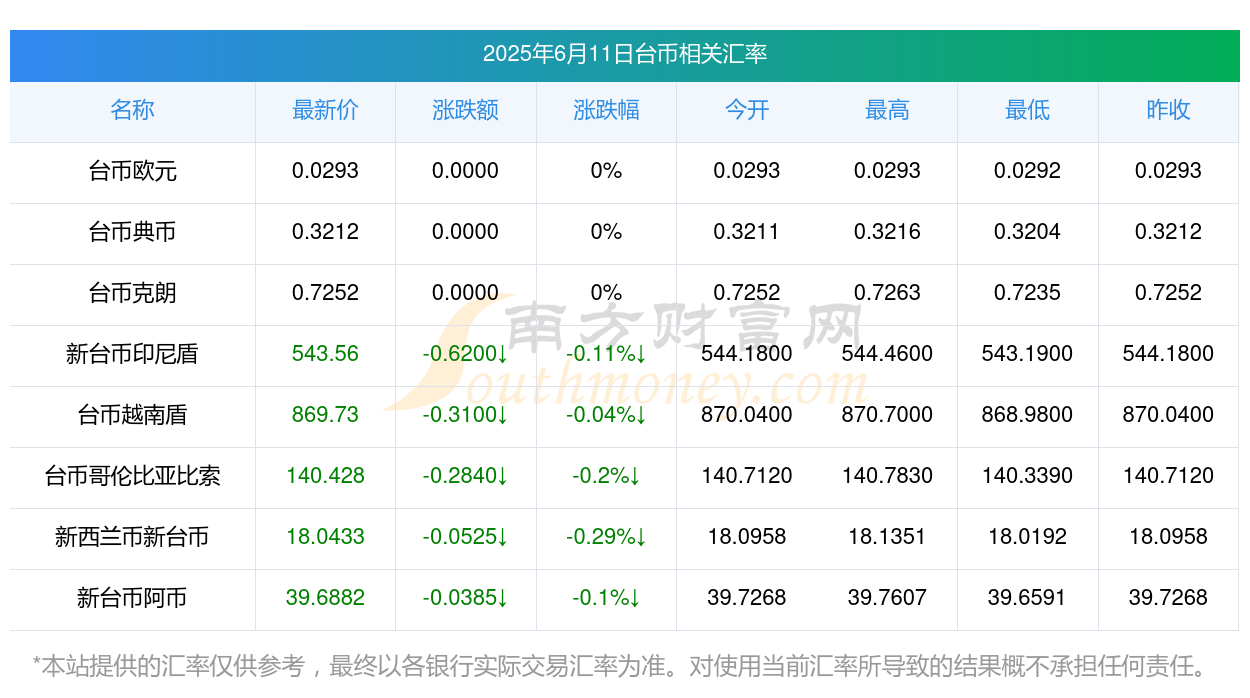
Task: Click change amount -0.0525↓
Action: (x=465, y=537)
